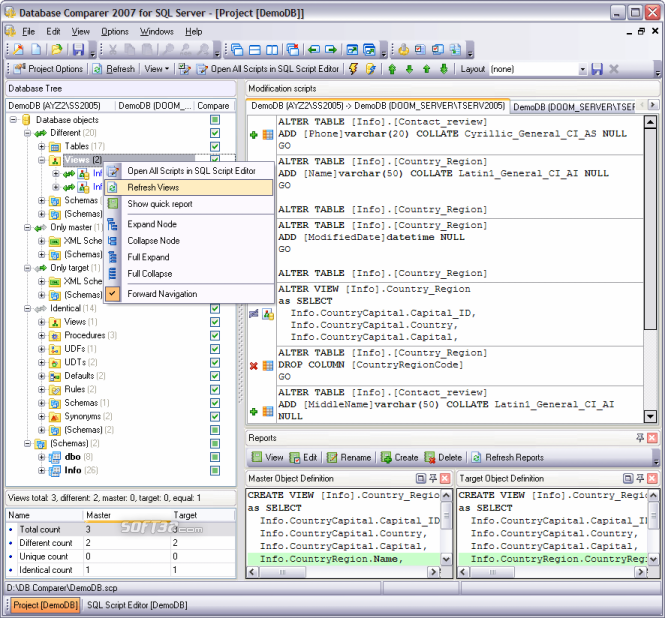Click the Project Options button
This screenshot has width=665, height=618.
click(x=49, y=69)
